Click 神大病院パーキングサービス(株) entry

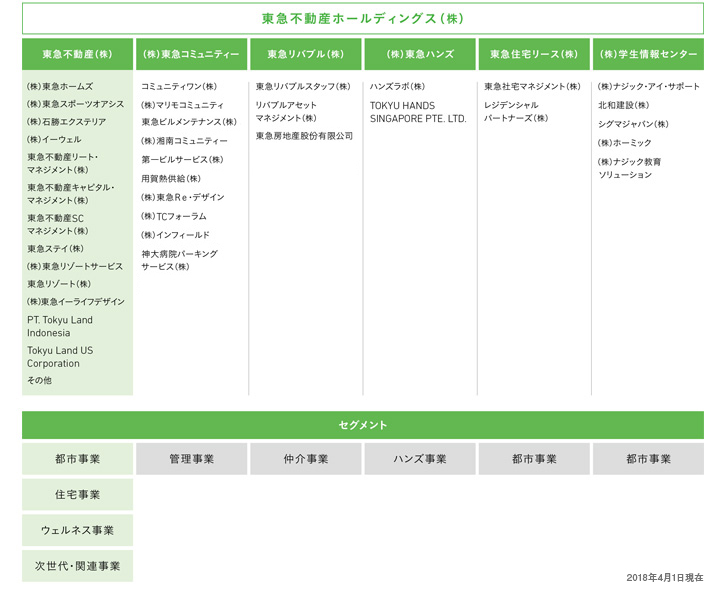[x=179, y=260]
